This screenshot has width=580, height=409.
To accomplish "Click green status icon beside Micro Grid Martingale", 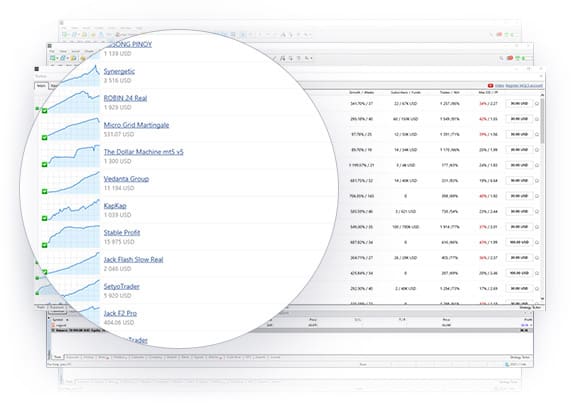I will tap(44, 138).
